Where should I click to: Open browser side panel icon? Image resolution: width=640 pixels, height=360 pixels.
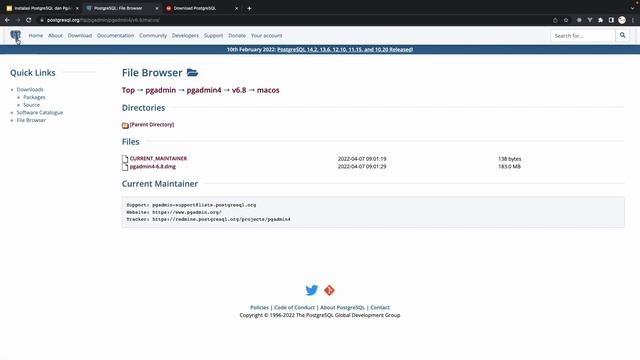pyautogui.click(x=611, y=20)
